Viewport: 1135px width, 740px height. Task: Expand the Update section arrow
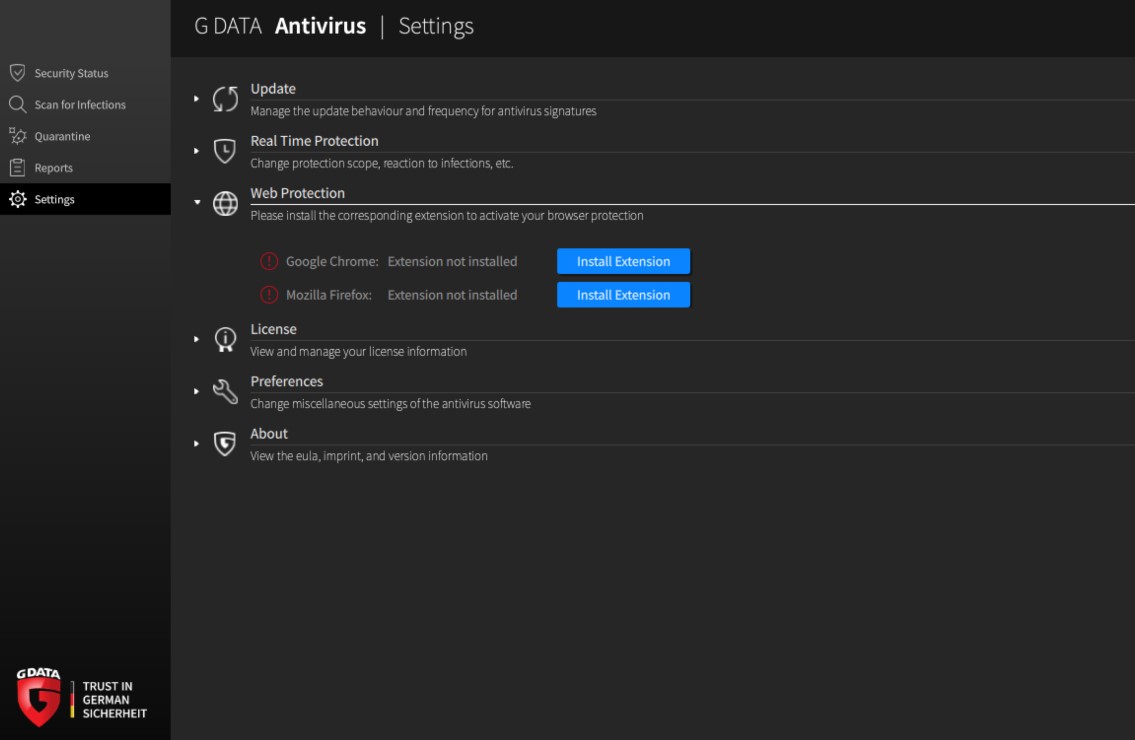click(196, 98)
